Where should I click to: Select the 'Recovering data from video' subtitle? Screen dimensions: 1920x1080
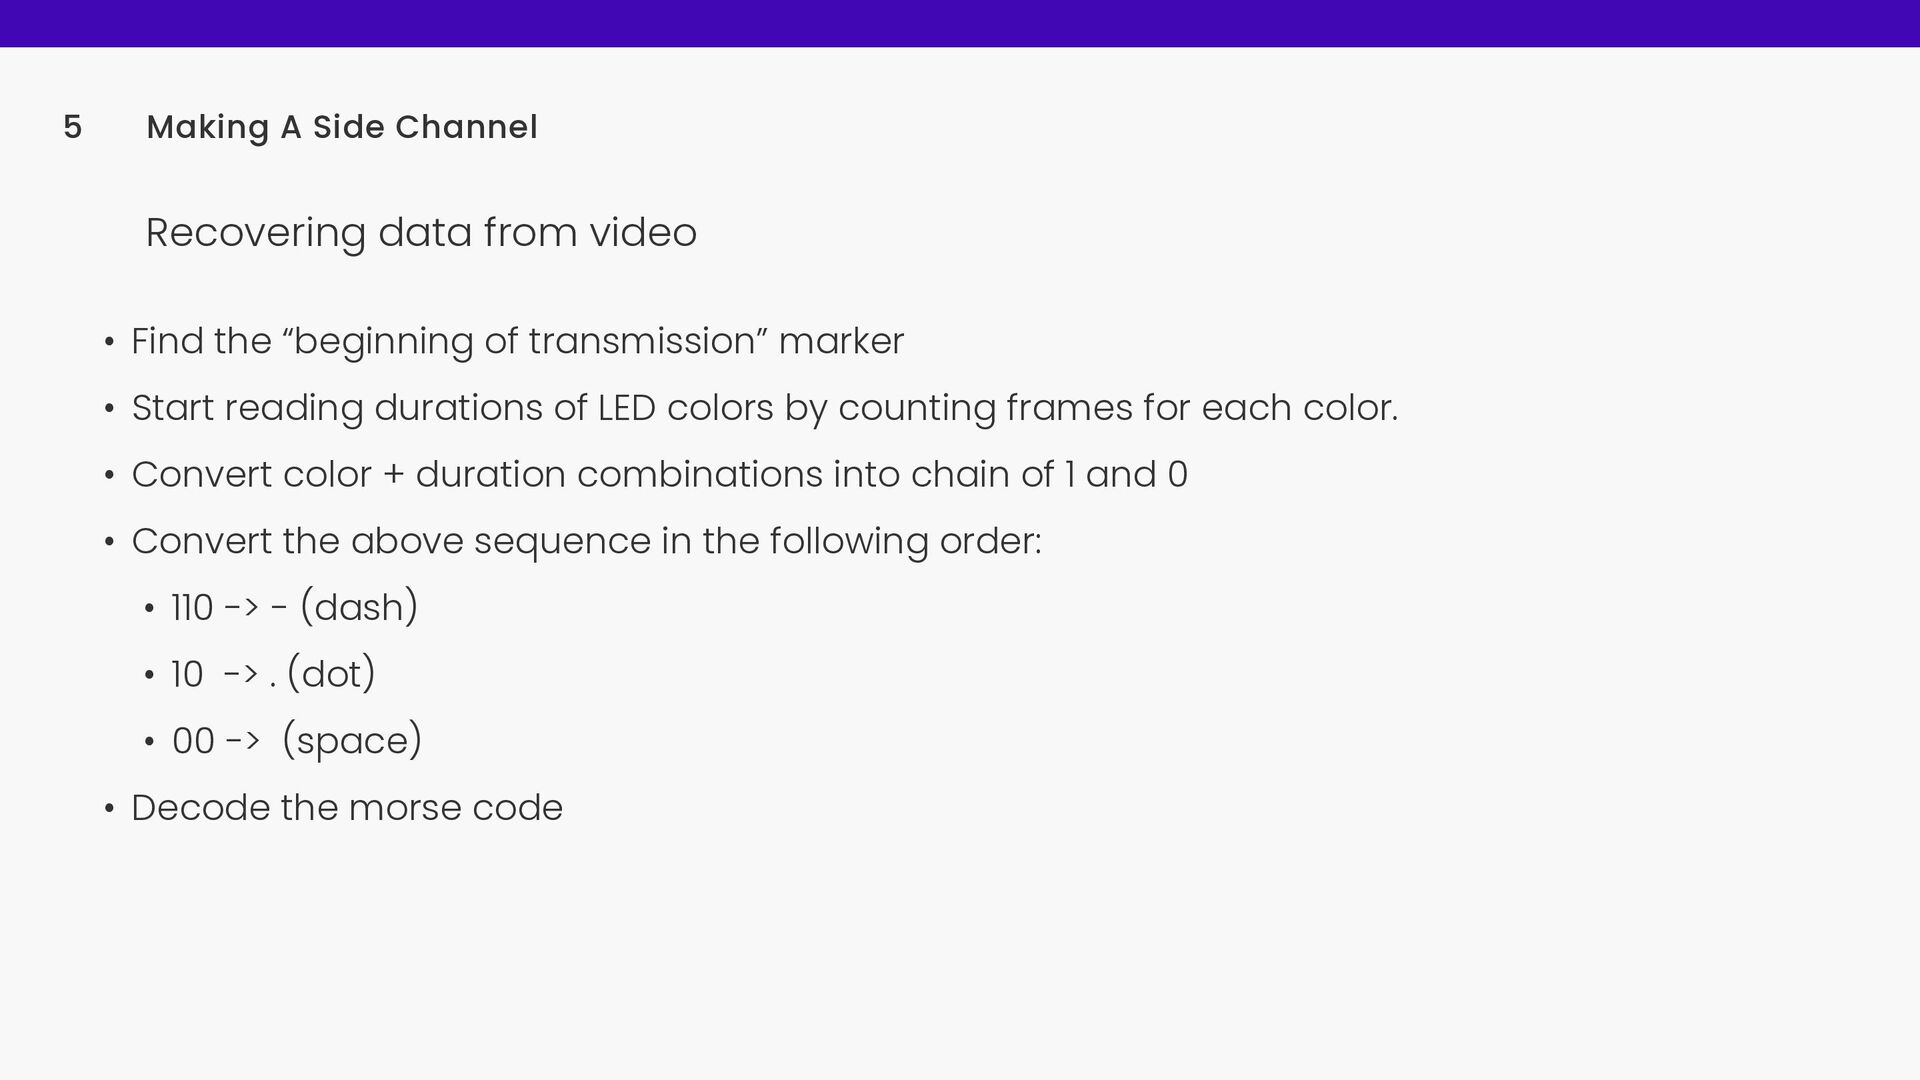[x=421, y=233]
